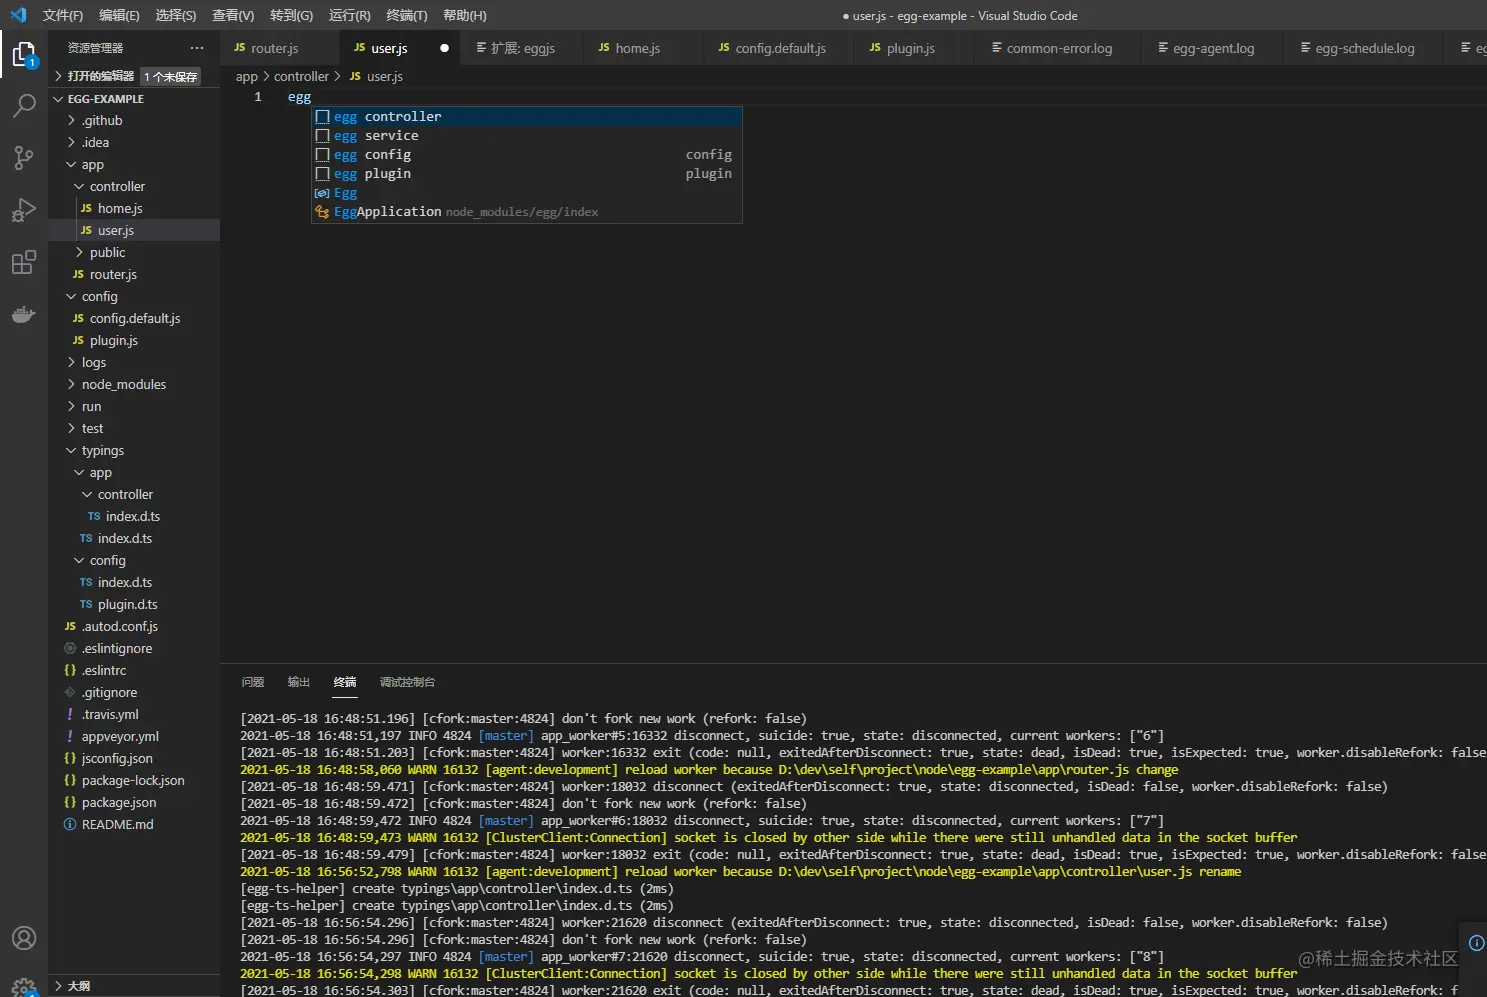Open the 选择(S) menu
This screenshot has width=1487, height=997.
coord(176,15)
